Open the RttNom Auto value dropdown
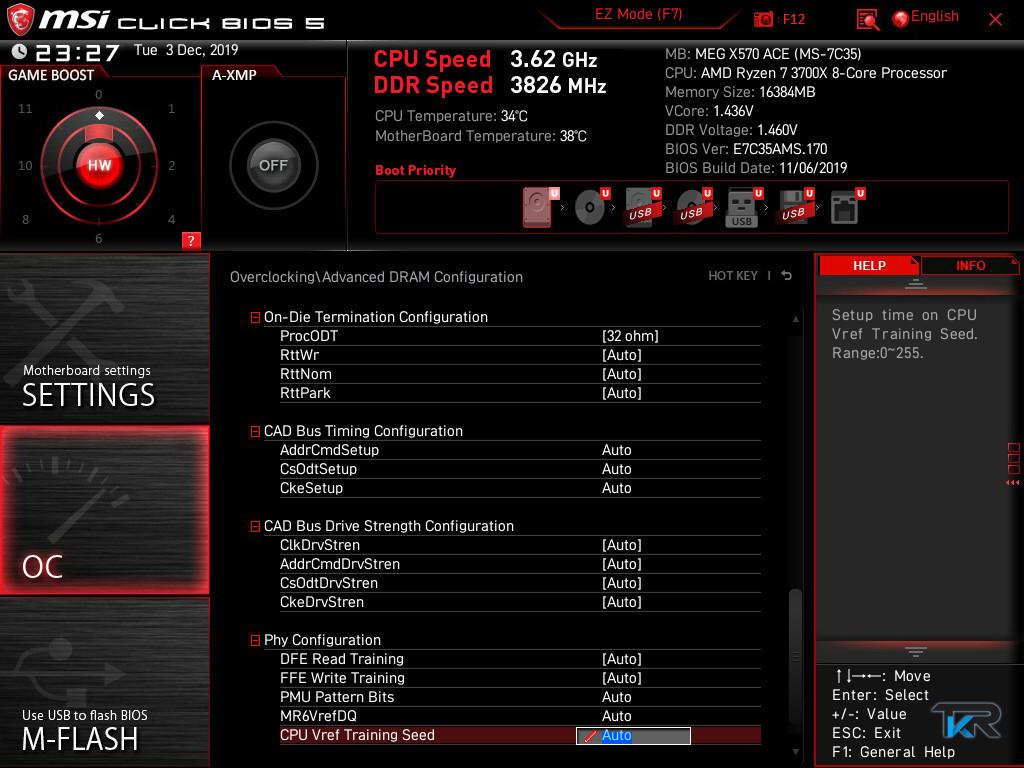1024x768 pixels. tap(622, 374)
